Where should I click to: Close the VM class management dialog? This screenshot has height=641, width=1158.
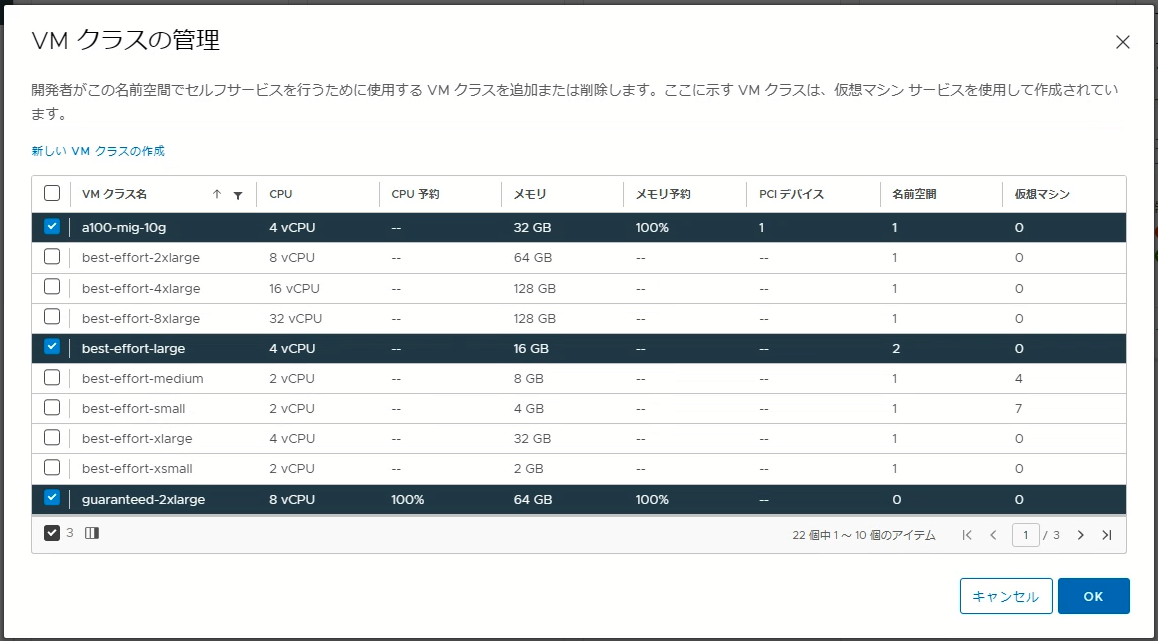(x=1123, y=42)
